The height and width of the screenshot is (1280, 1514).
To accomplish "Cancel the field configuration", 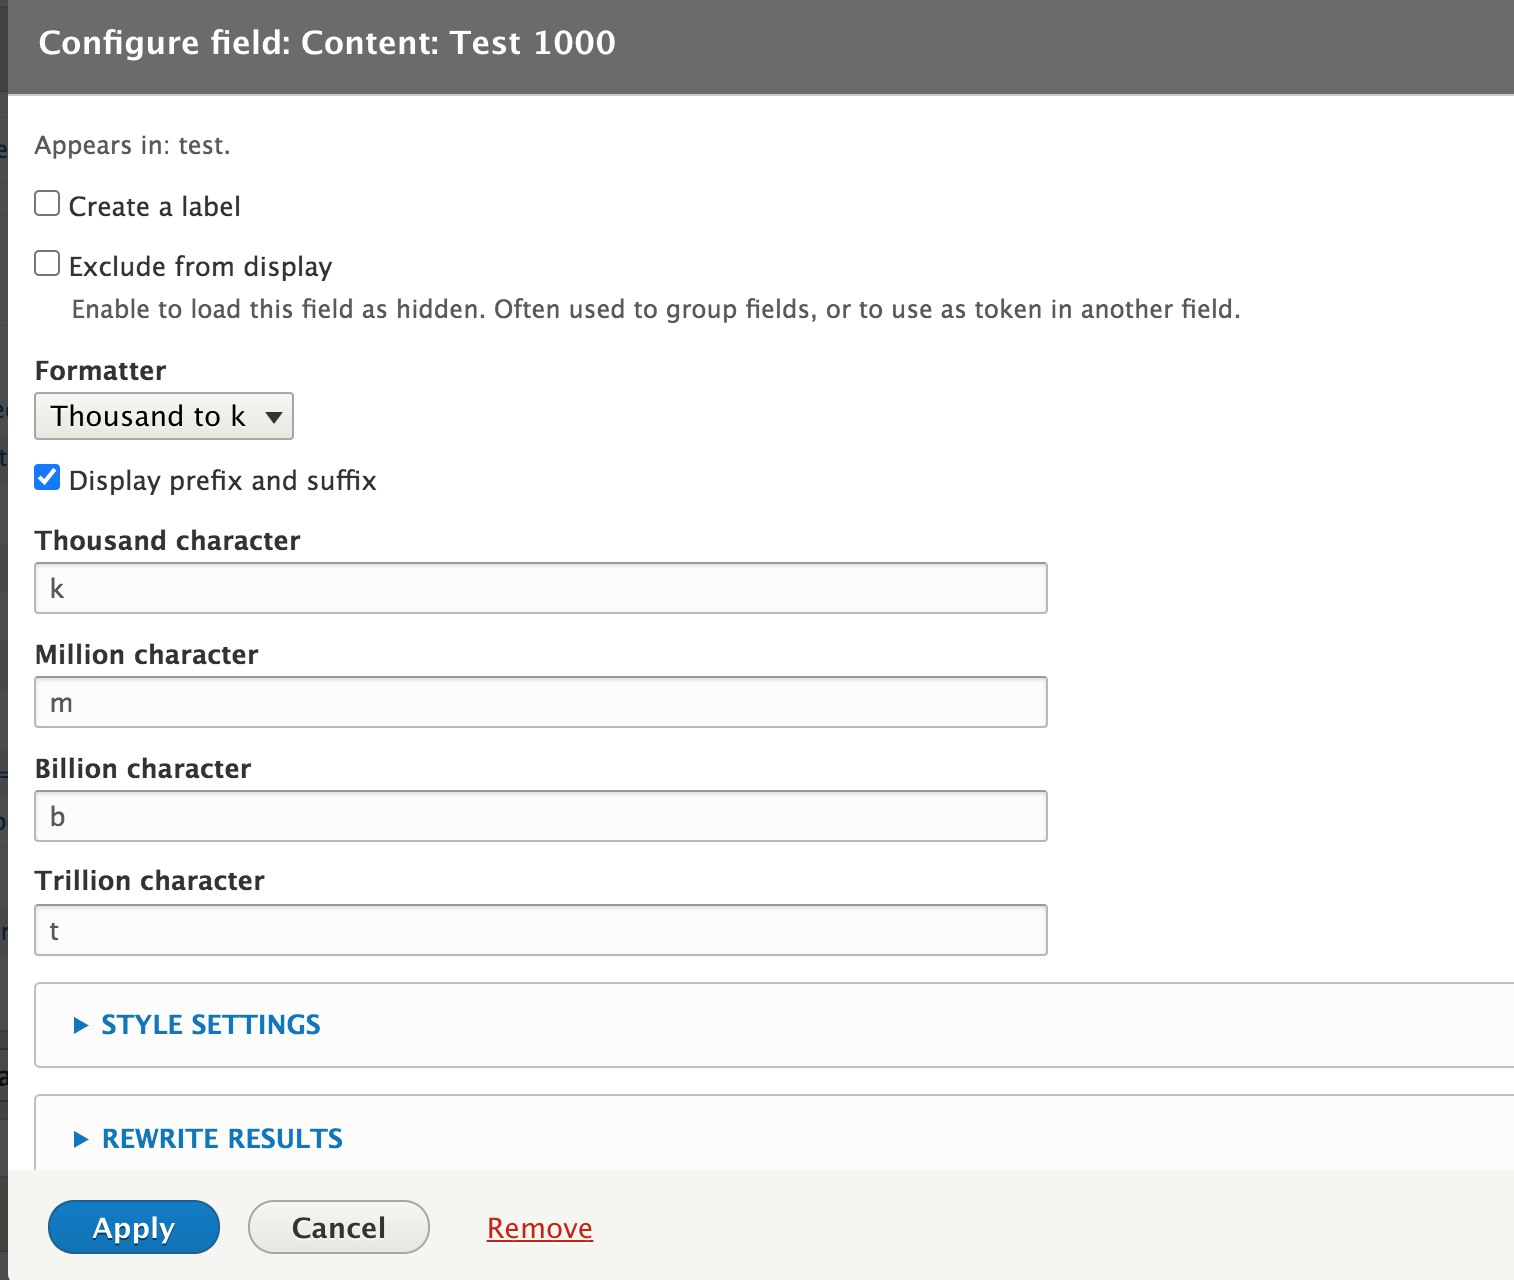I will [338, 1227].
